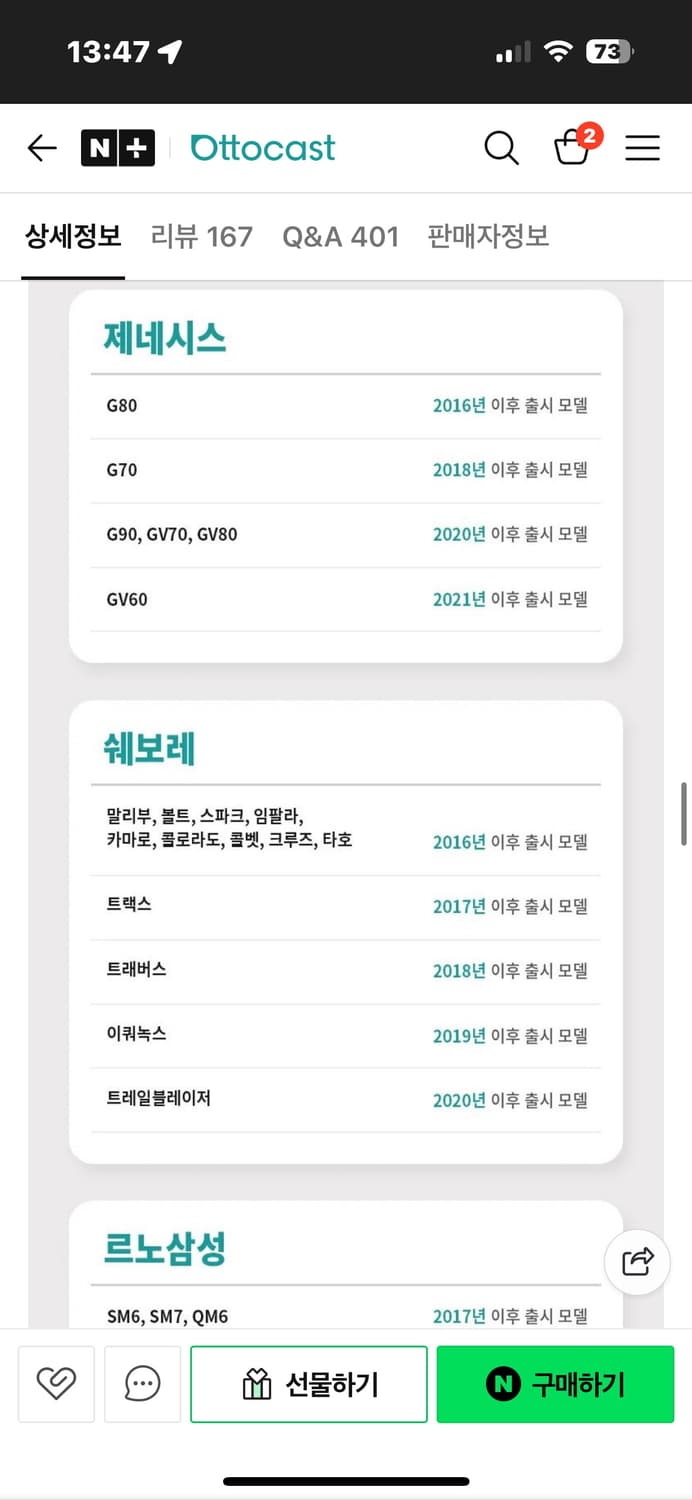Open the search icon
692x1500 pixels.
pyautogui.click(x=501, y=147)
